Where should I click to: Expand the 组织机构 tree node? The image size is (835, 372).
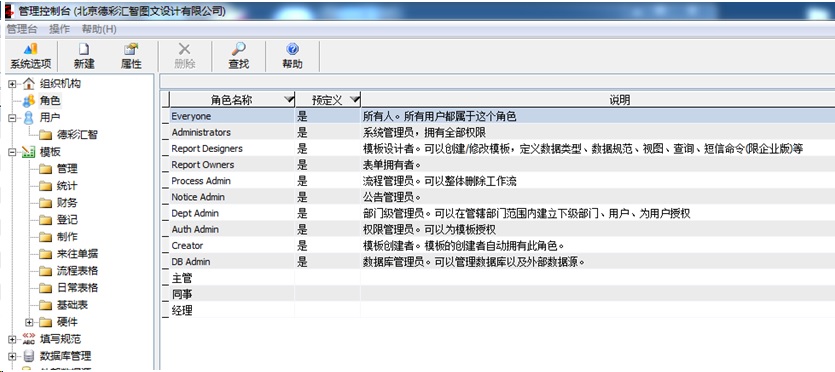click(12, 84)
